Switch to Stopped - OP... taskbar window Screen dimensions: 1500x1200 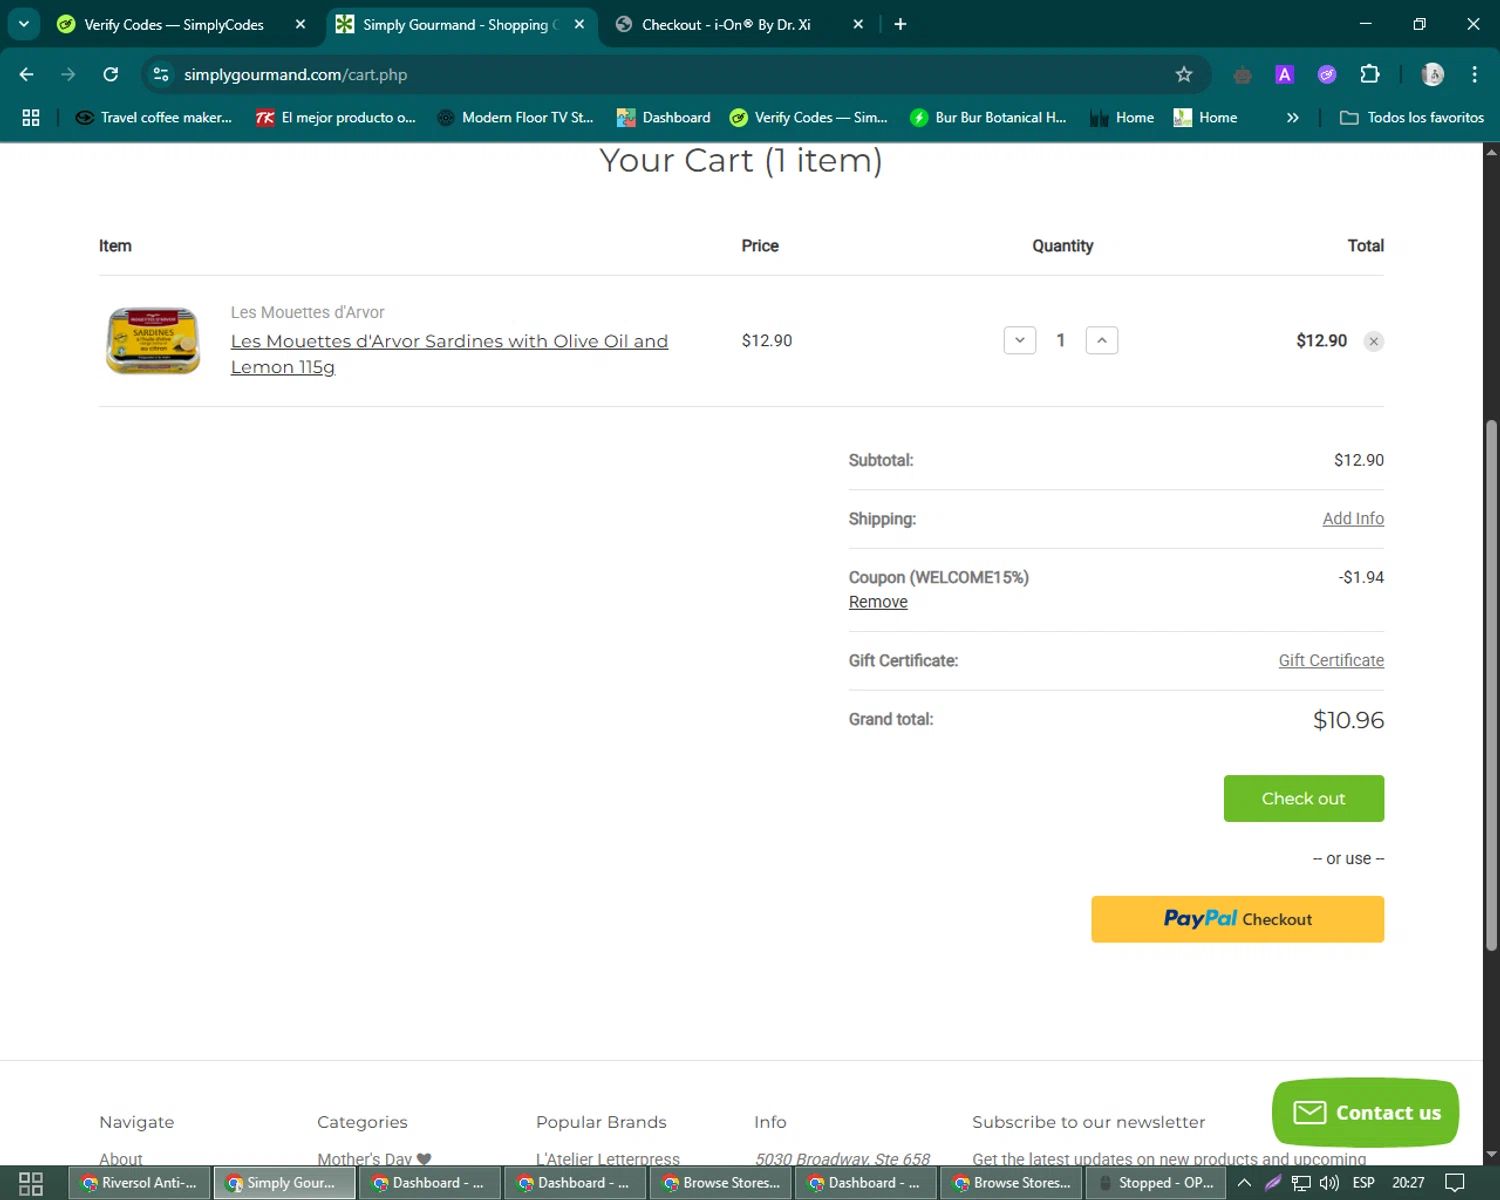click(1157, 1183)
